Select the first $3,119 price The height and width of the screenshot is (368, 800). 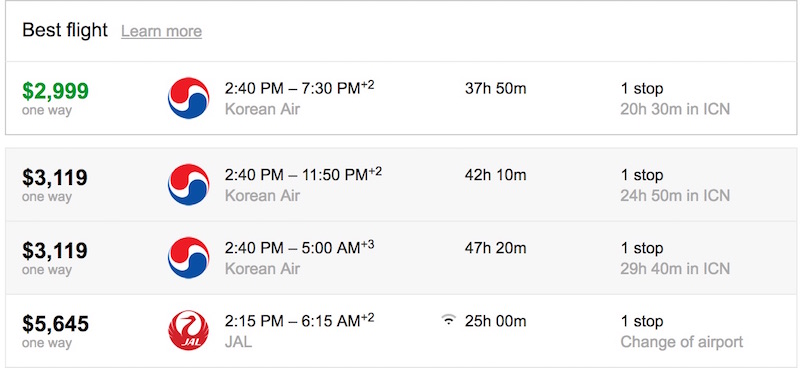[55, 178]
